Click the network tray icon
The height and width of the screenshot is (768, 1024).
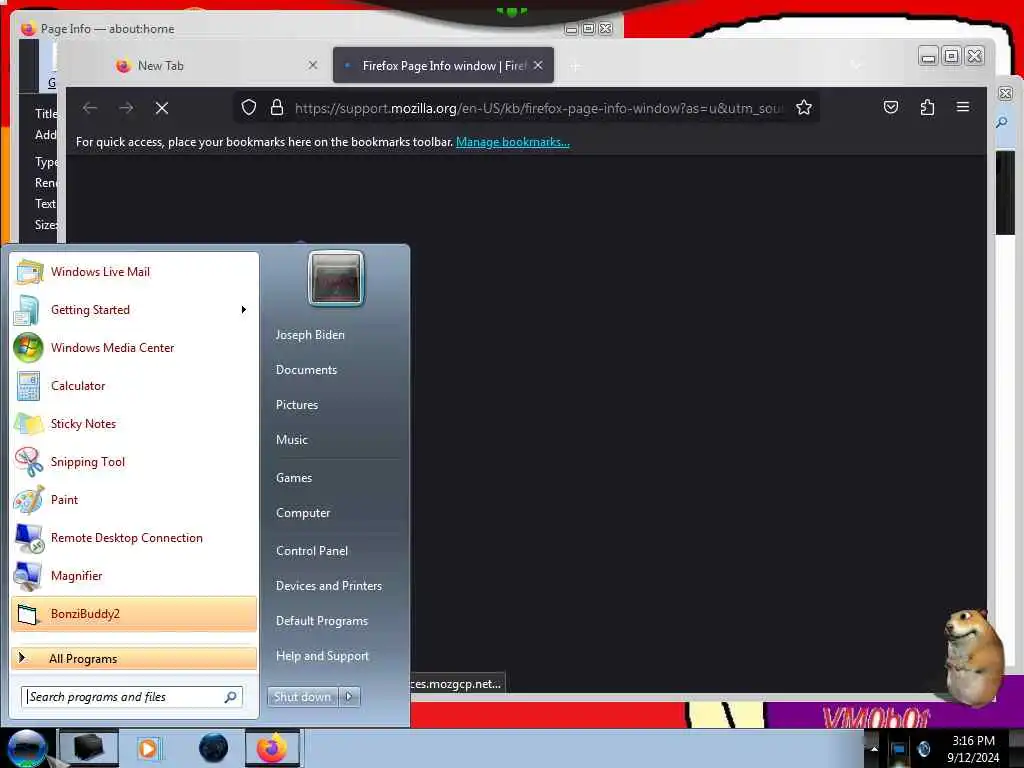[899, 749]
